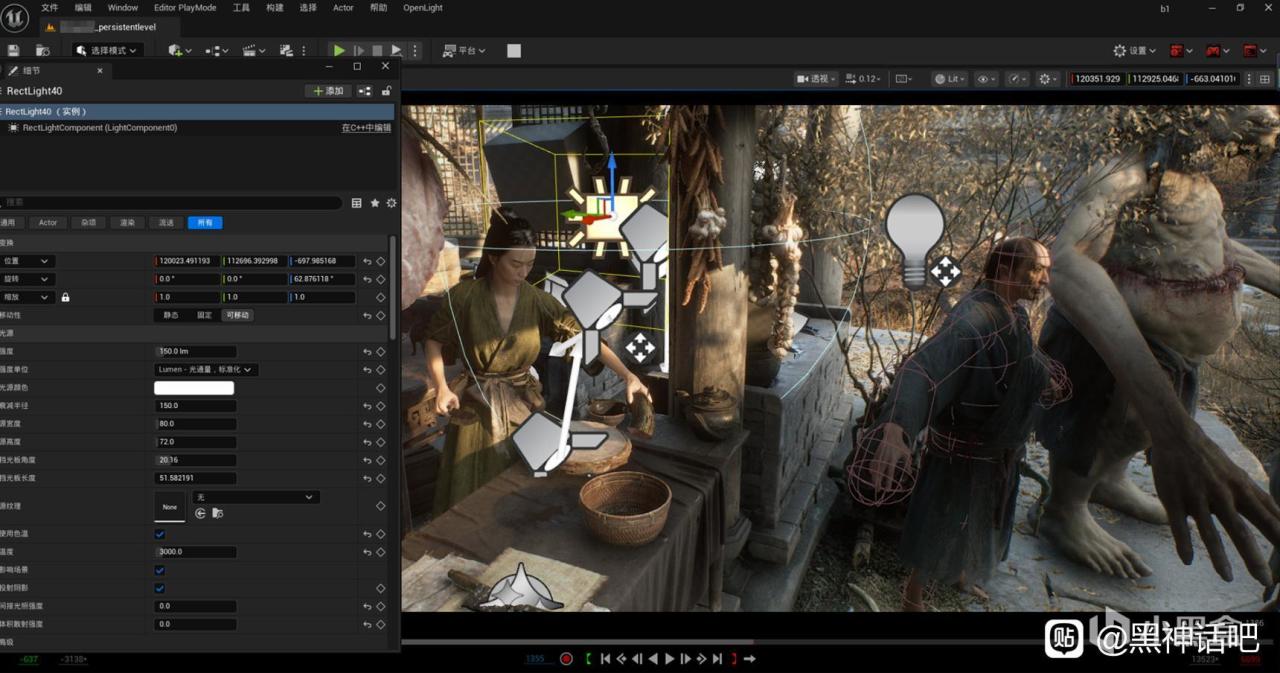Image resolution: width=1280 pixels, height=673 pixels.
Task: Open the 设置 settings dropdown
Action: [1135, 50]
